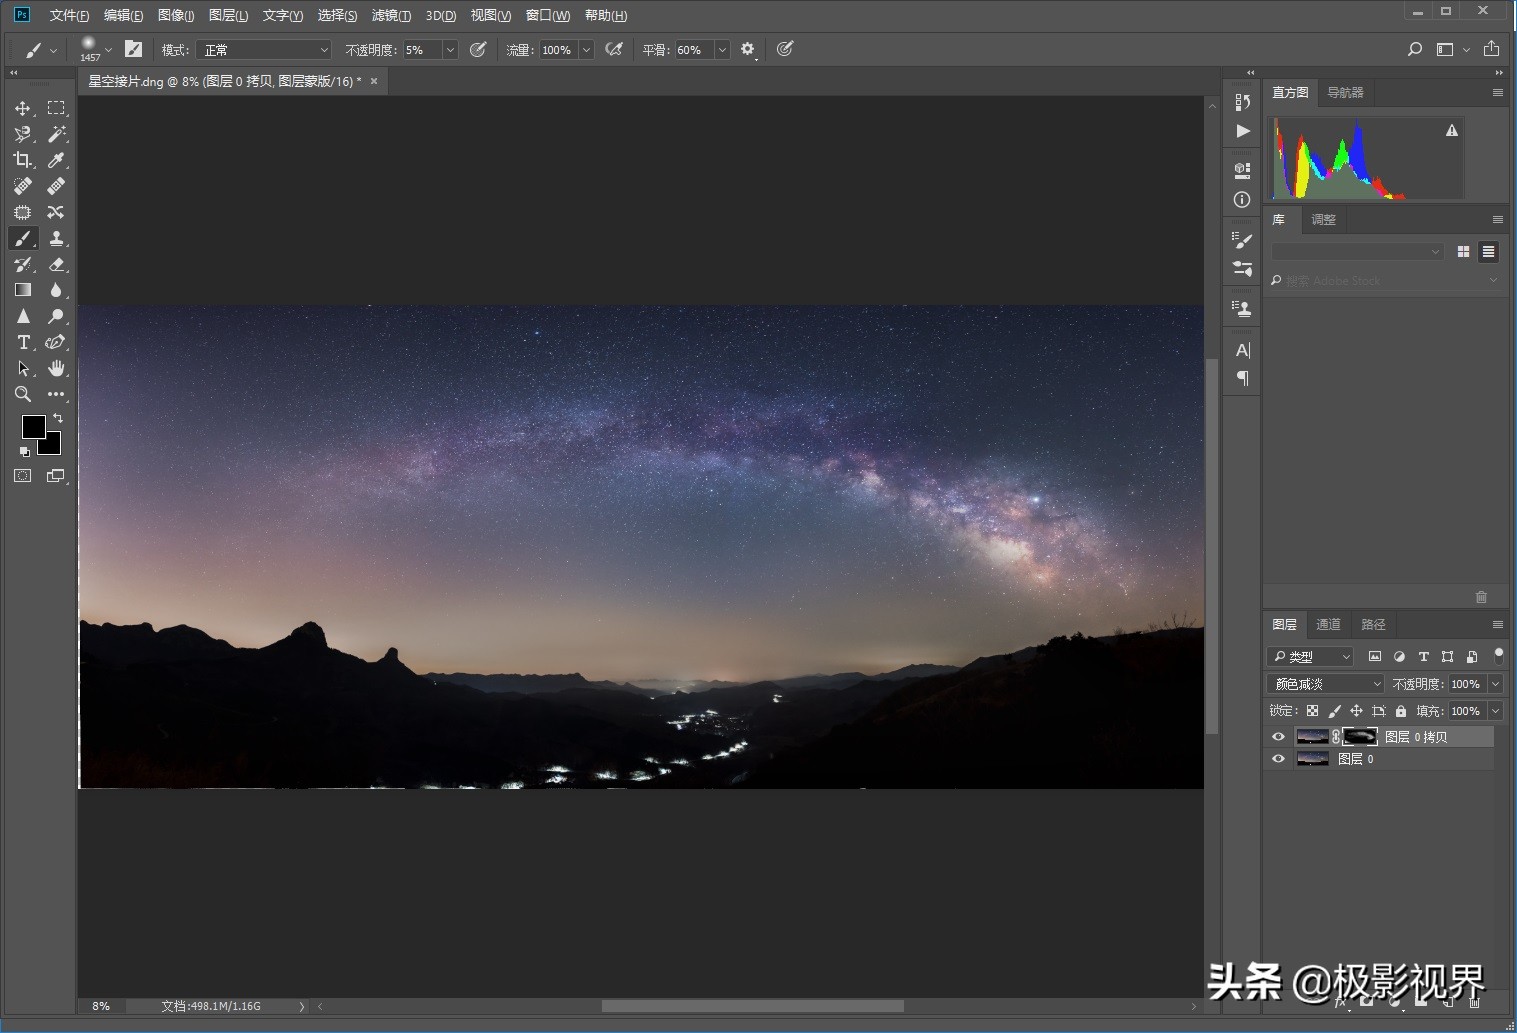Viewport: 1517px width, 1033px height.
Task: Toggle lock transparent pixels icon
Action: click(x=1312, y=711)
